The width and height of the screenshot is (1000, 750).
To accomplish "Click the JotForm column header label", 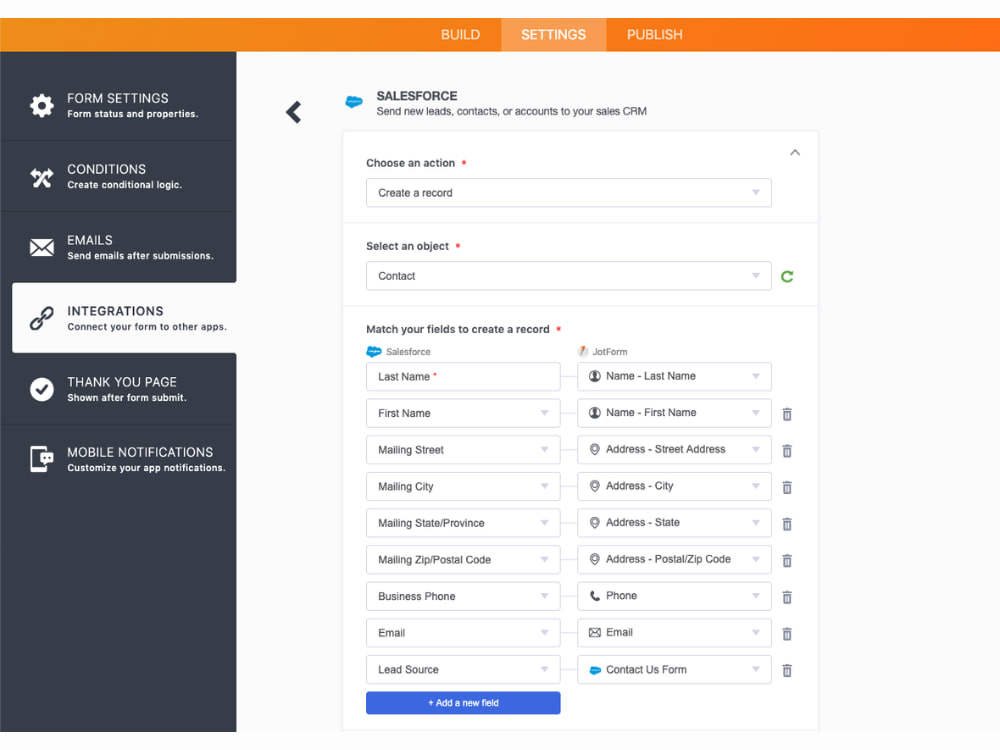I will (610, 351).
